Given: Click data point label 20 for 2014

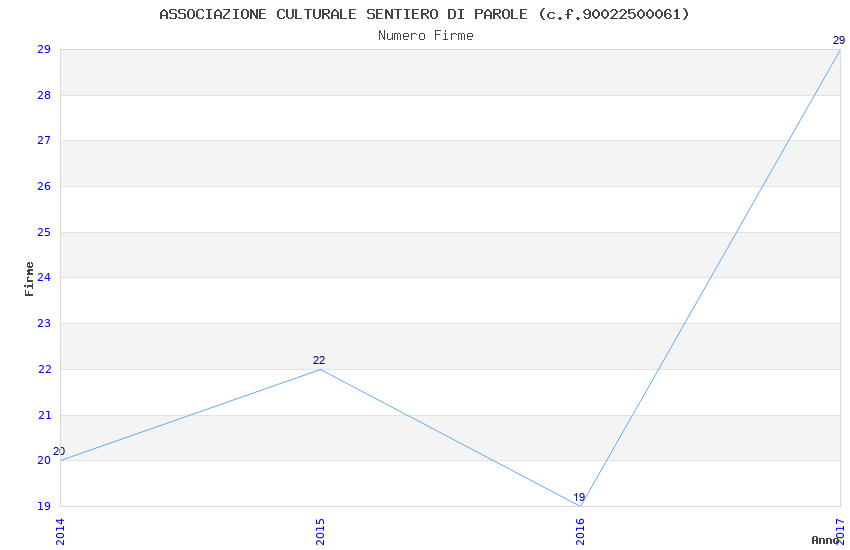Looking at the screenshot, I should click(59, 451).
